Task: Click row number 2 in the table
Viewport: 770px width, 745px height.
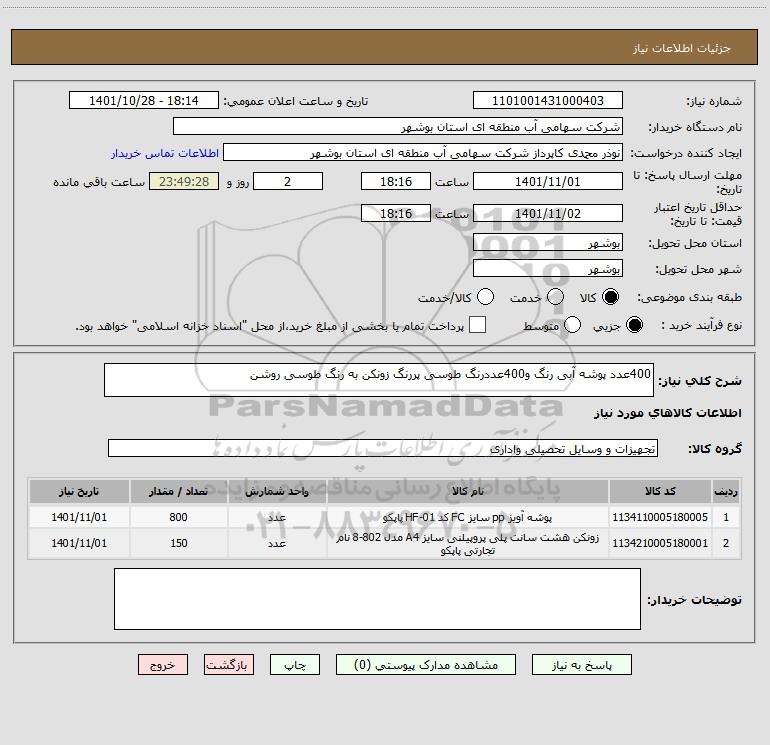Action: (x=726, y=543)
